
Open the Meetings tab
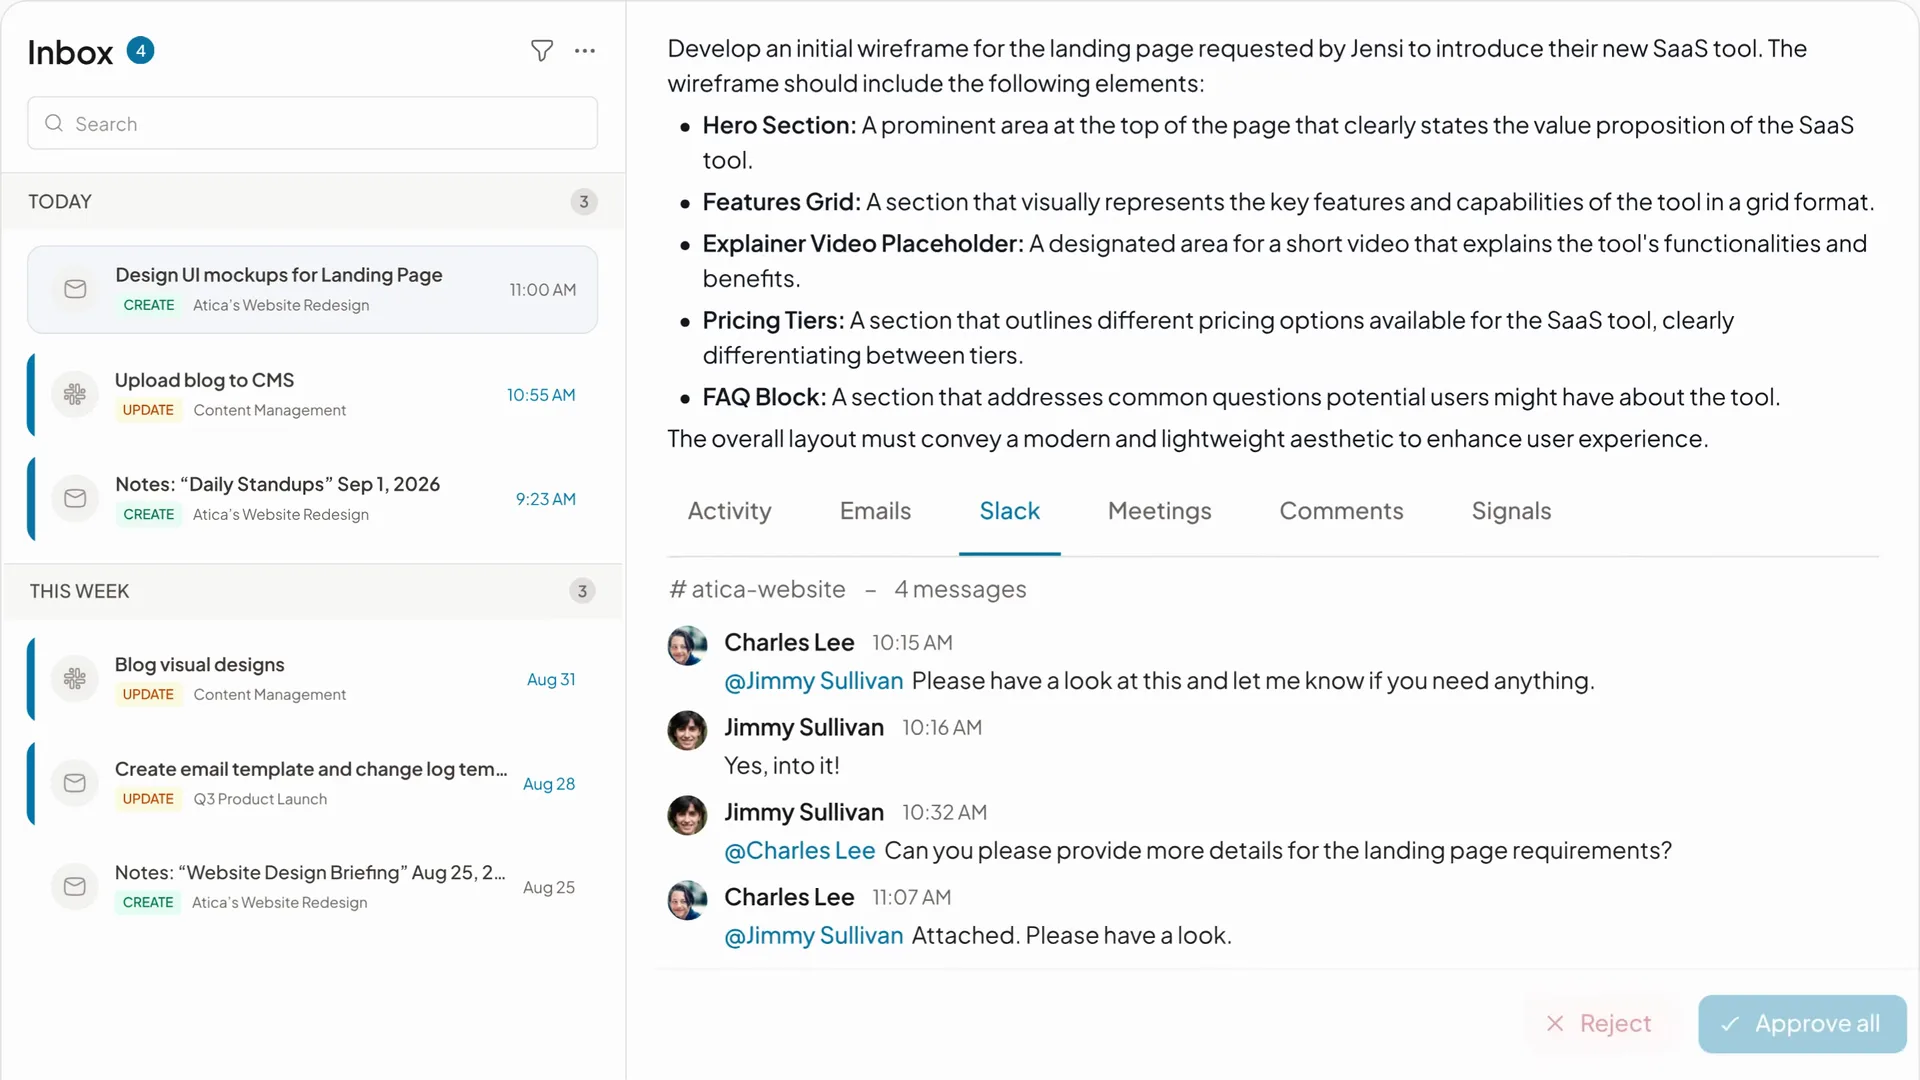pyautogui.click(x=1159, y=511)
